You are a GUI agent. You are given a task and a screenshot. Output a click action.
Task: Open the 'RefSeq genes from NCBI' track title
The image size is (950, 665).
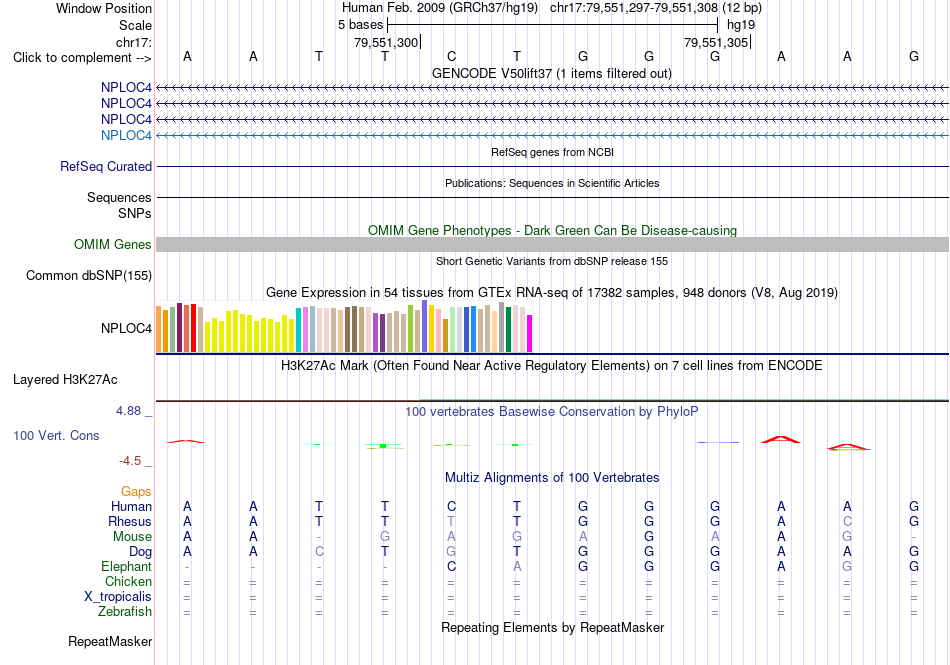[x=552, y=152]
